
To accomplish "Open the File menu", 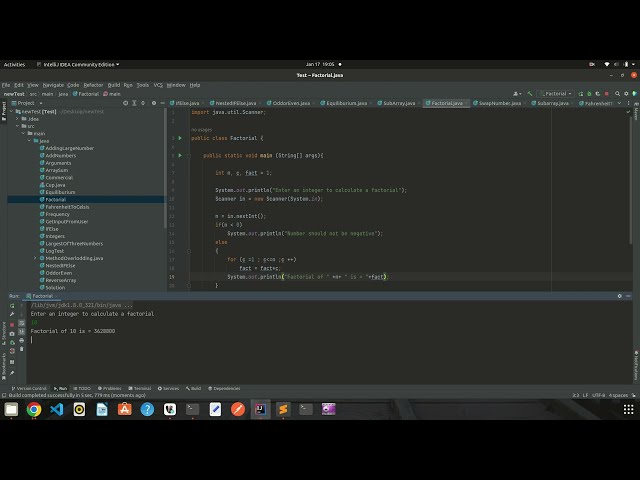I will (6, 85).
